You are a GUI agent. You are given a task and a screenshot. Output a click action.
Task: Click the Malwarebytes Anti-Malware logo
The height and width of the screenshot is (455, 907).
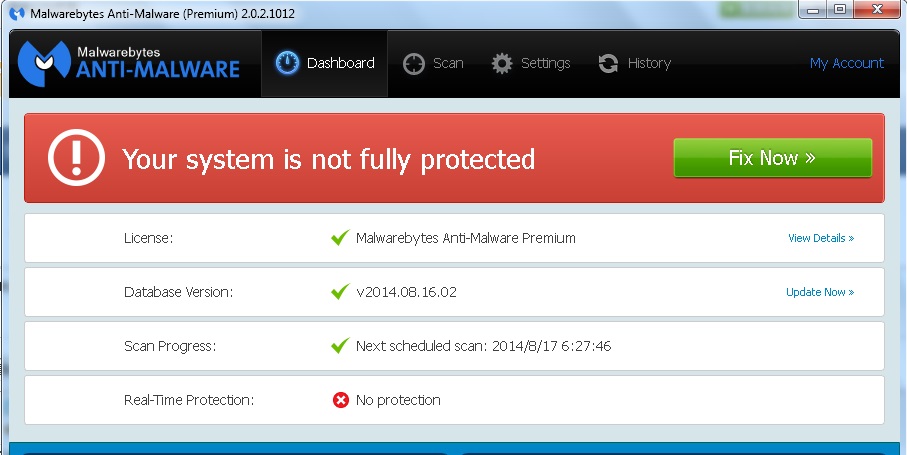[130, 62]
